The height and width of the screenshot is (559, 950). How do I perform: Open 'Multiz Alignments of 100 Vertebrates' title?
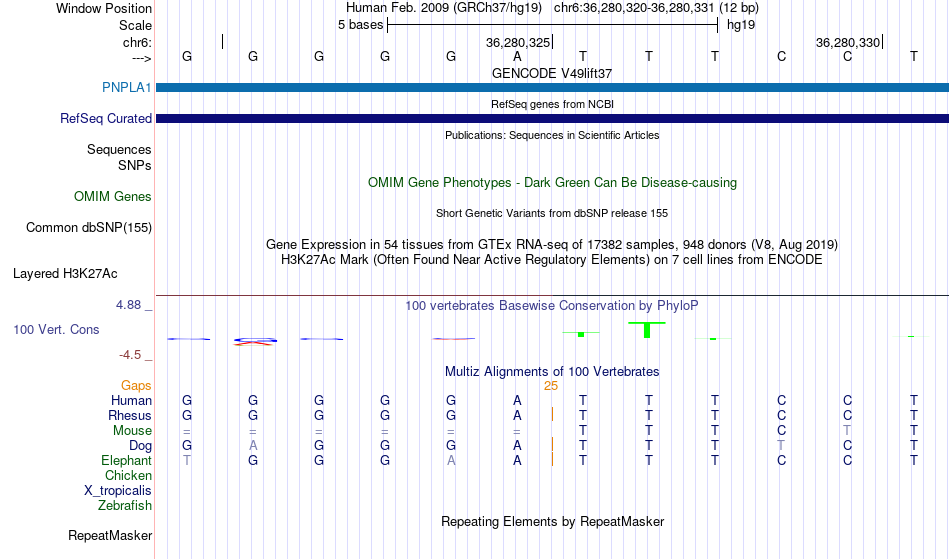[552, 371]
